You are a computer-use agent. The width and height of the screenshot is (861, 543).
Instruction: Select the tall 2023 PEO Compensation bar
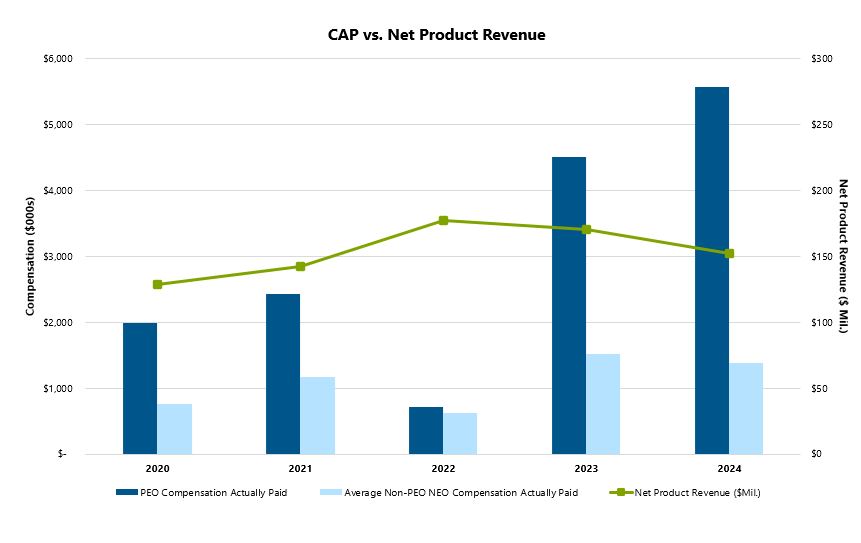(x=569, y=305)
